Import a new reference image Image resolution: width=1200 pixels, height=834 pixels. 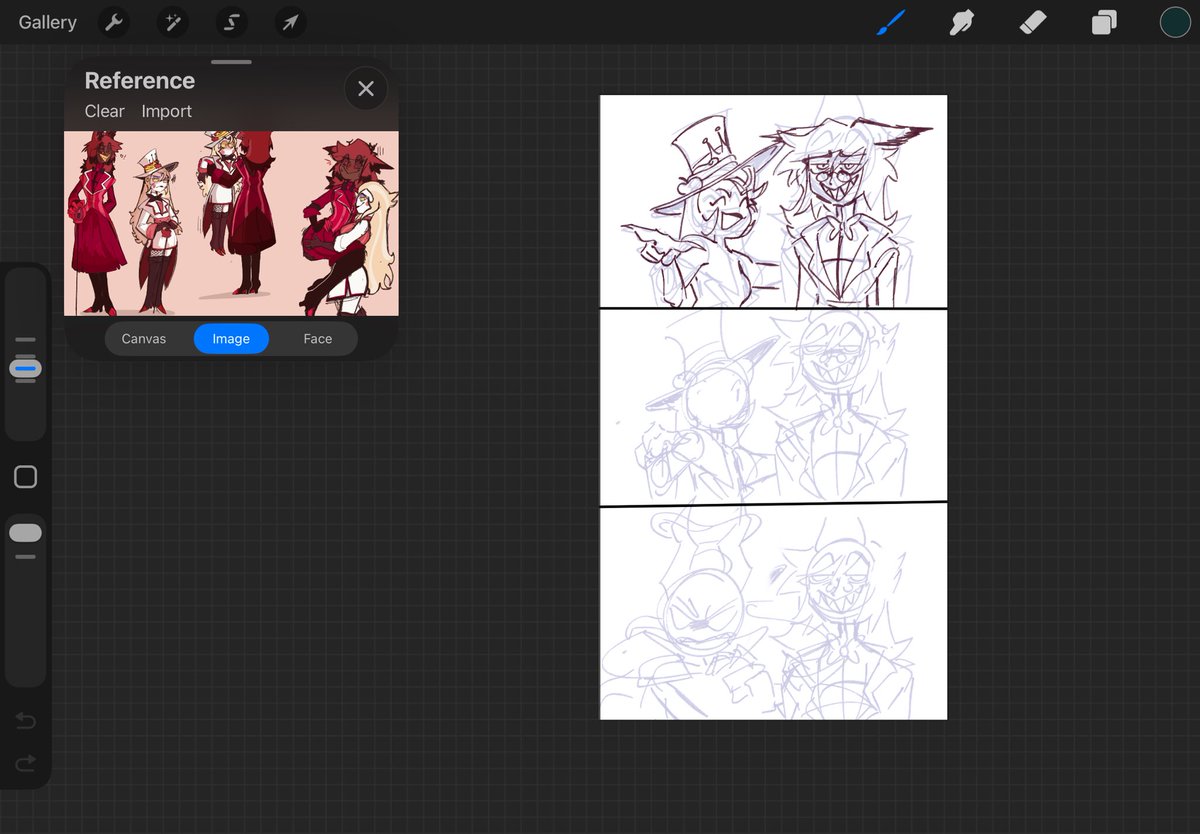point(166,111)
